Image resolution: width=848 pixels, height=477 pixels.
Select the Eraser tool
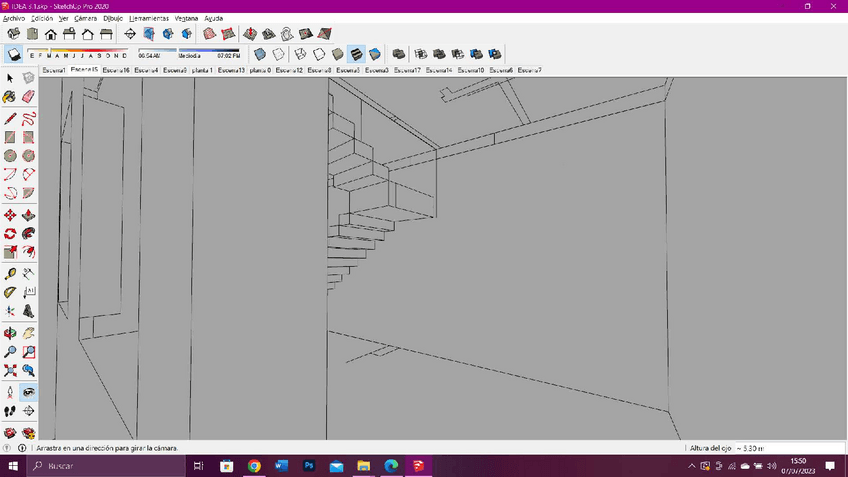(28, 97)
